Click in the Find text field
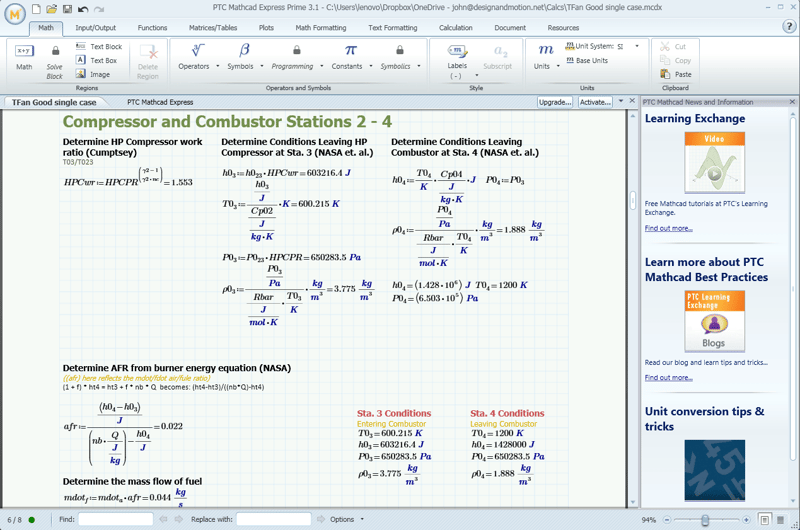 click(115, 520)
